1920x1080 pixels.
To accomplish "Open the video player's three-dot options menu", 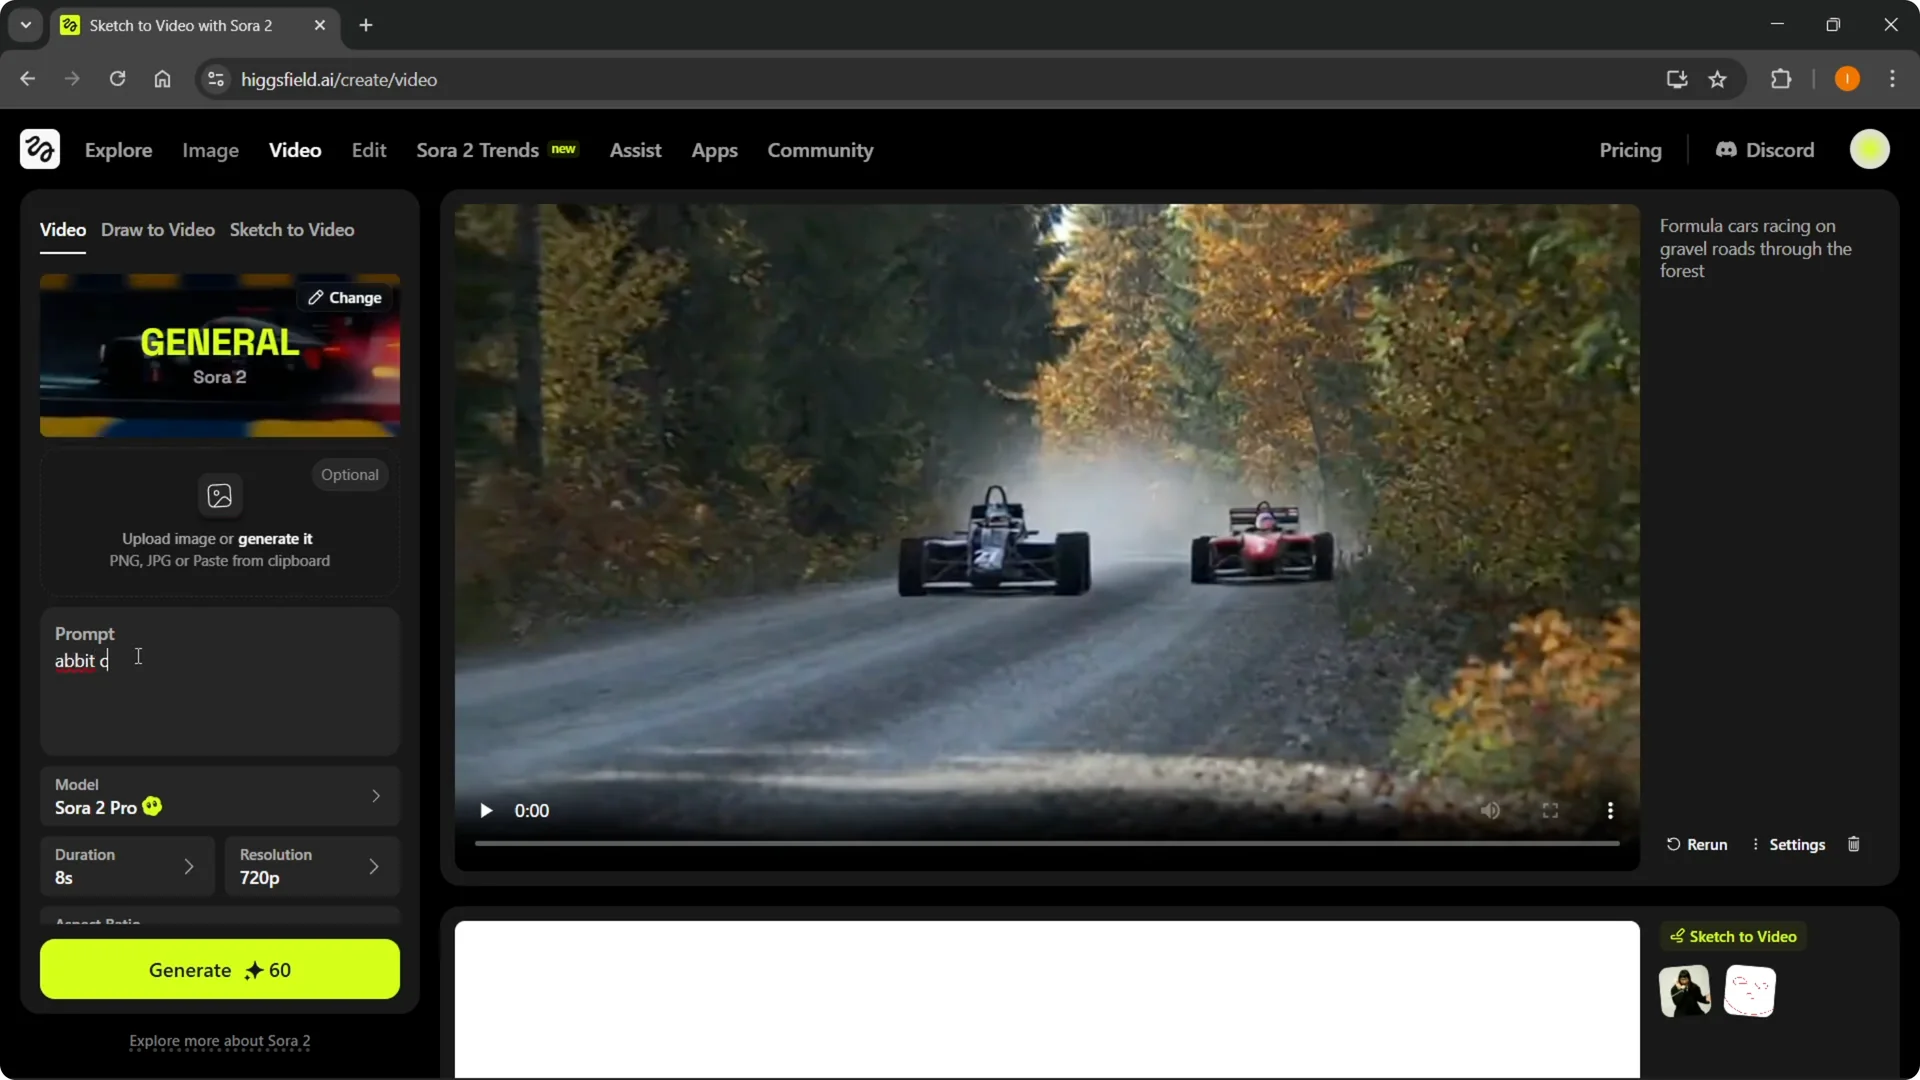I will tap(1610, 810).
